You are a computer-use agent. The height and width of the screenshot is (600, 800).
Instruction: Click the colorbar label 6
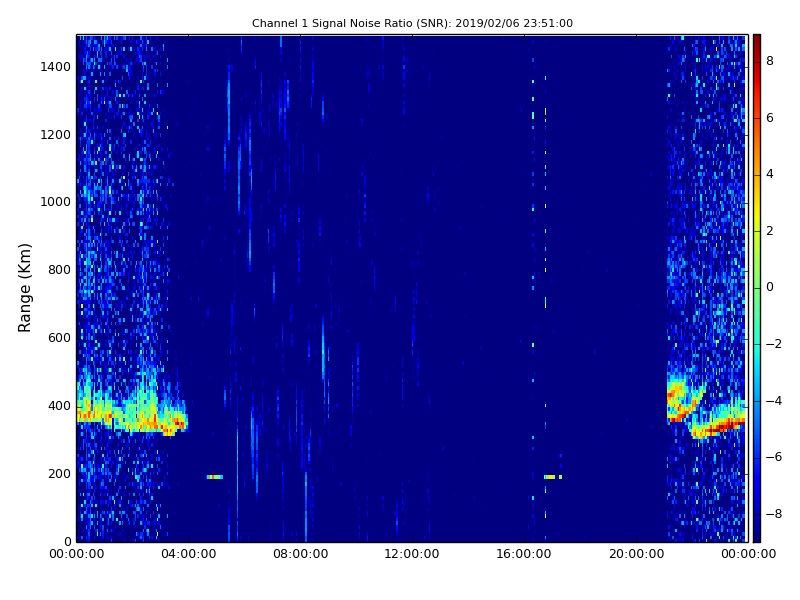click(770, 118)
